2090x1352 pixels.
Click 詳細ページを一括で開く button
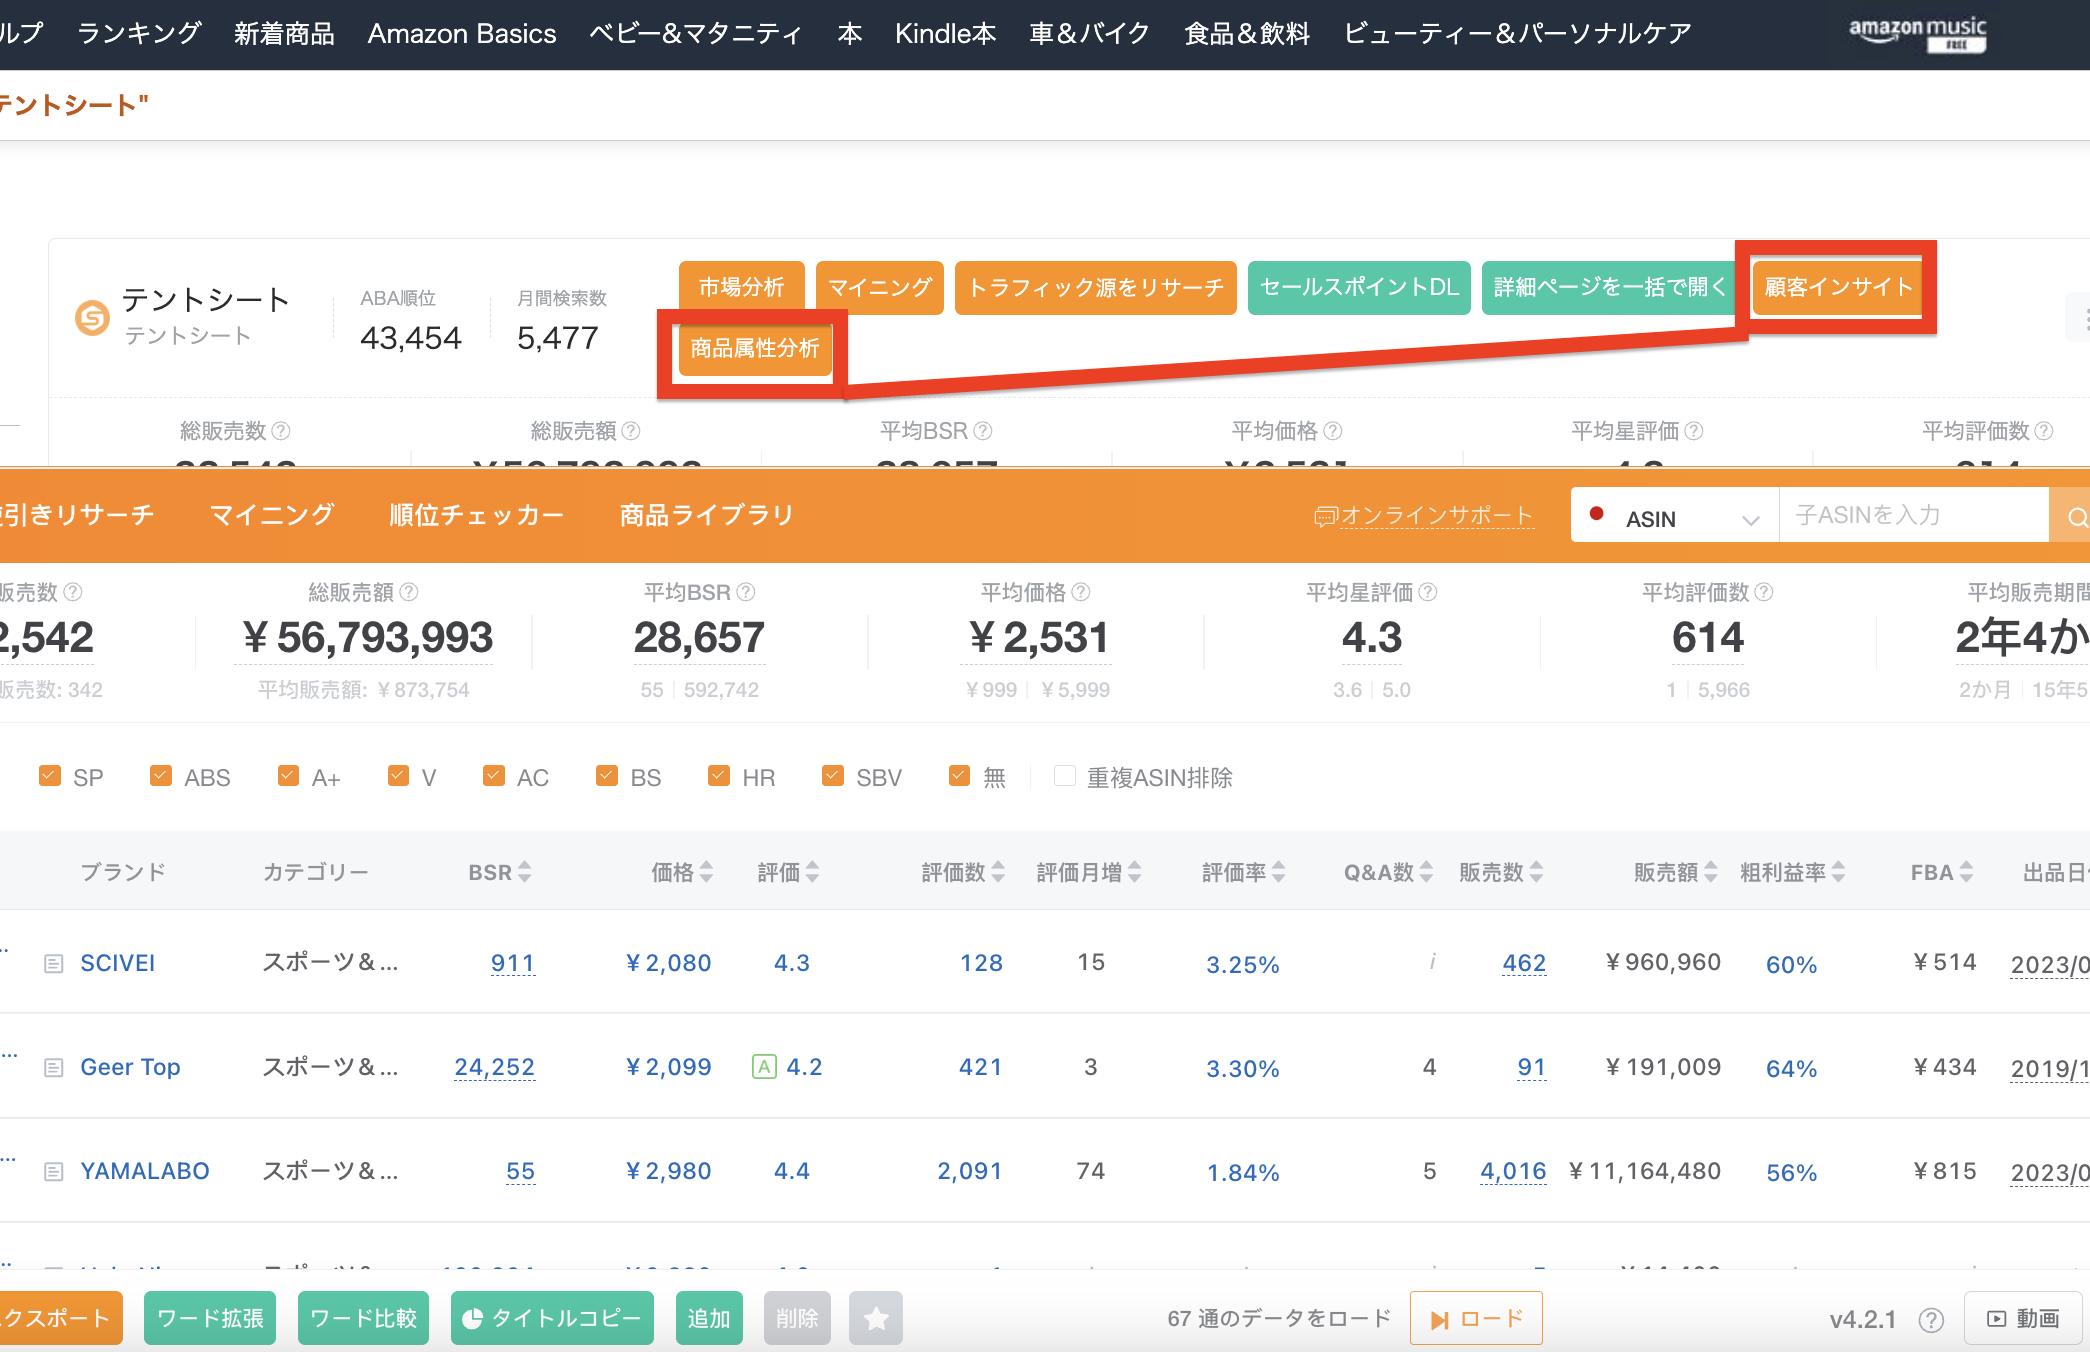(1610, 288)
